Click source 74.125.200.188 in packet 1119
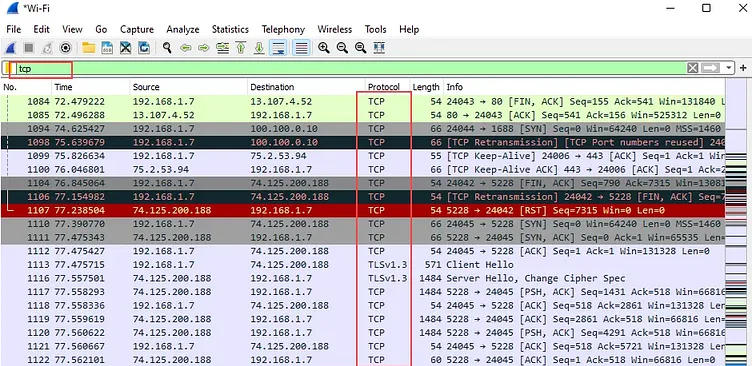The width and height of the screenshot is (752, 366). point(172,319)
